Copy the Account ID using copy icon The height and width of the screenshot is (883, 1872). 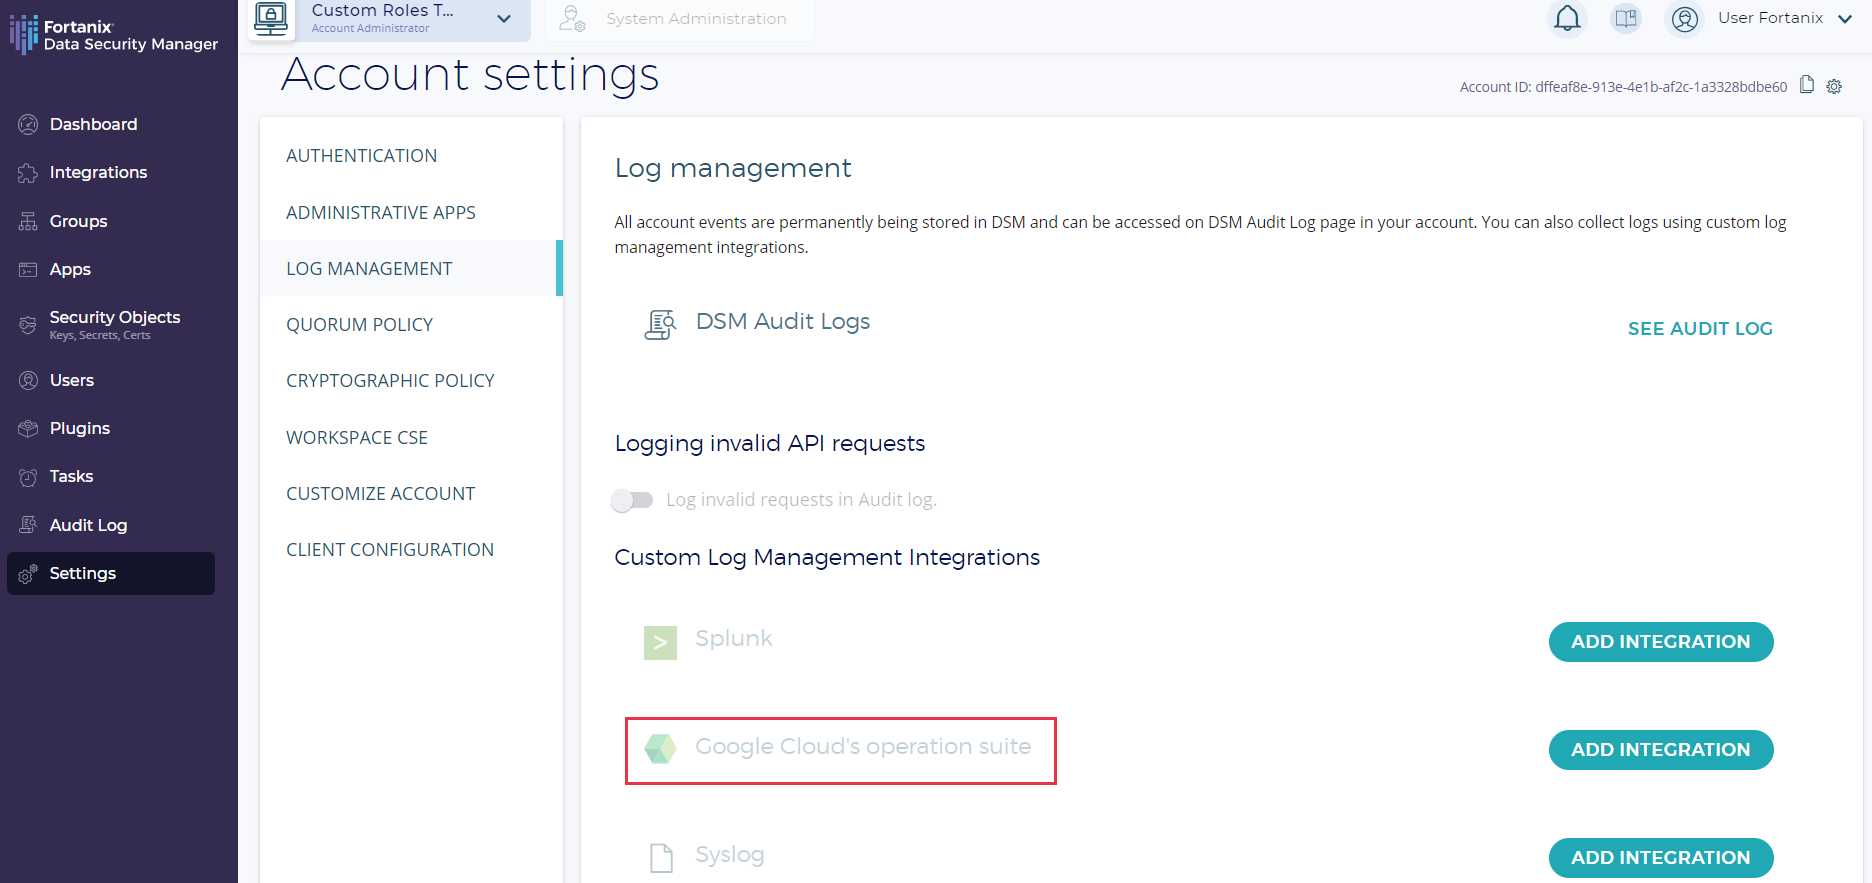coord(1807,85)
